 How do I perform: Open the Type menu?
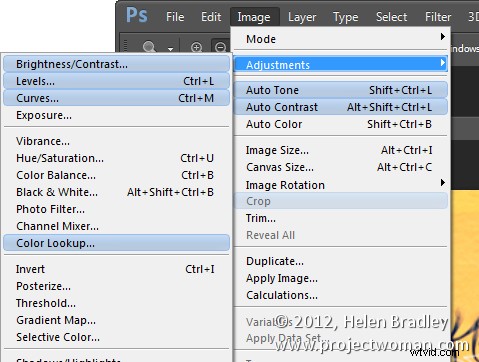pyautogui.click(x=346, y=17)
